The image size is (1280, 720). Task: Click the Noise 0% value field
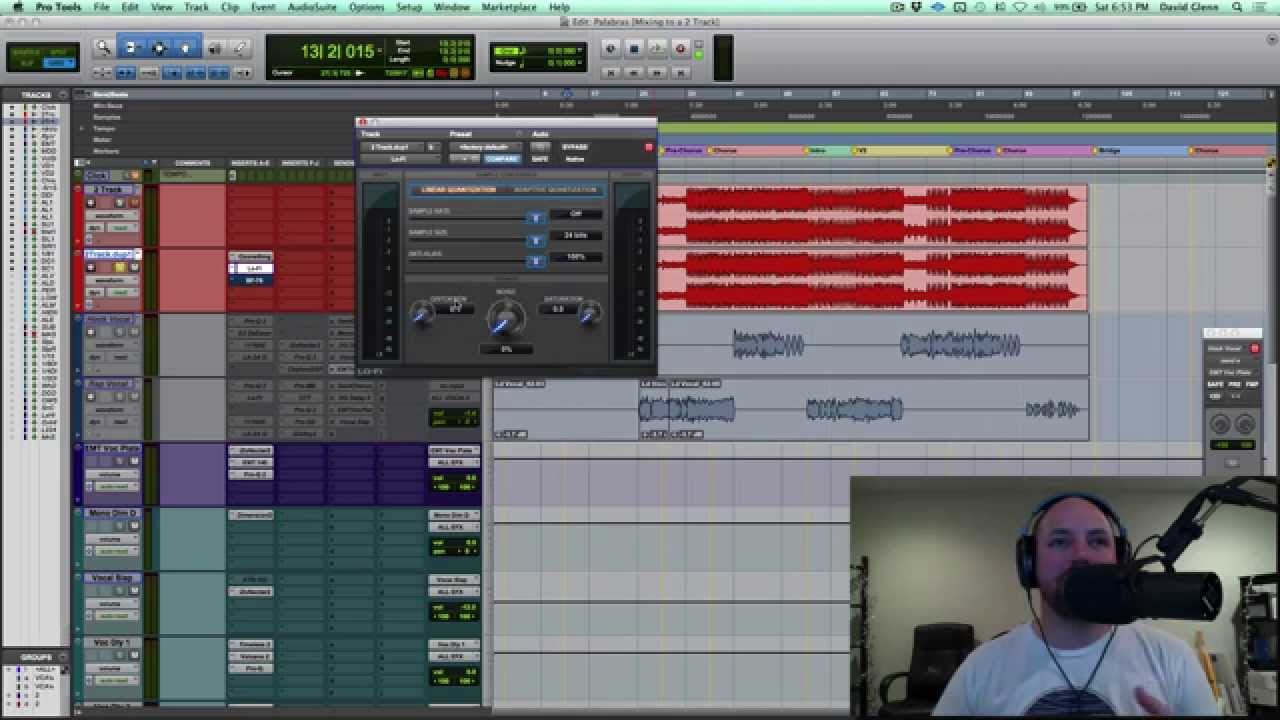[x=506, y=349]
